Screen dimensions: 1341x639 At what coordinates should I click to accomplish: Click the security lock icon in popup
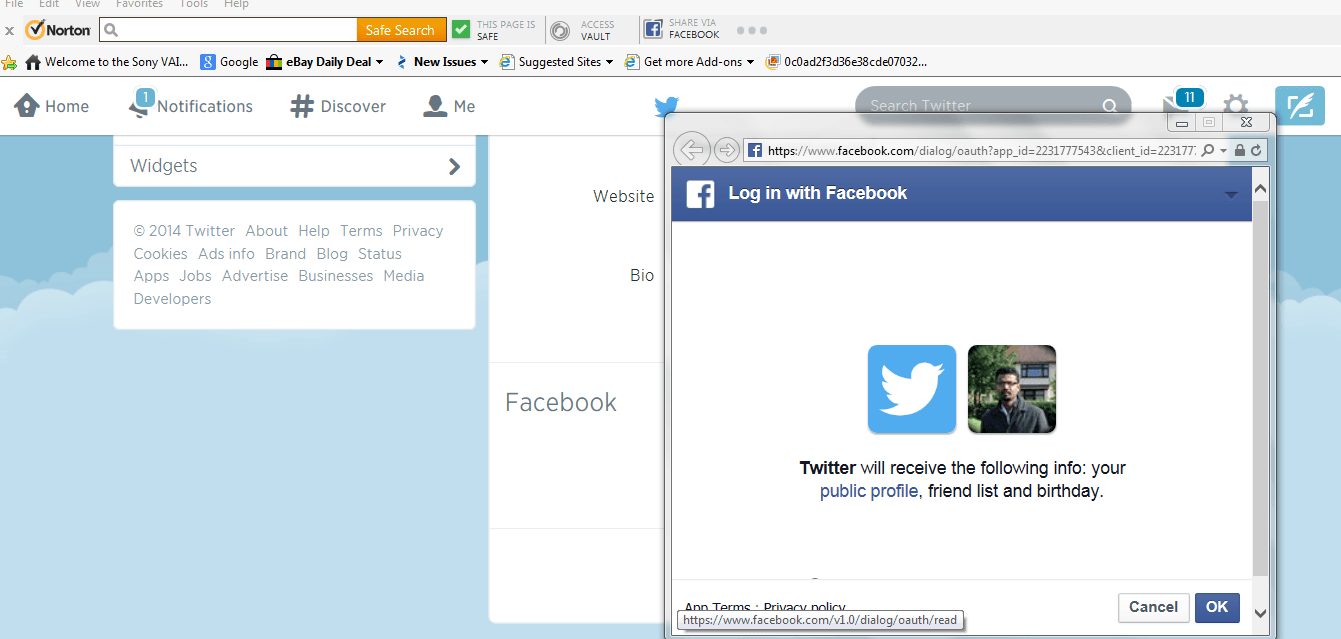tap(1240, 151)
